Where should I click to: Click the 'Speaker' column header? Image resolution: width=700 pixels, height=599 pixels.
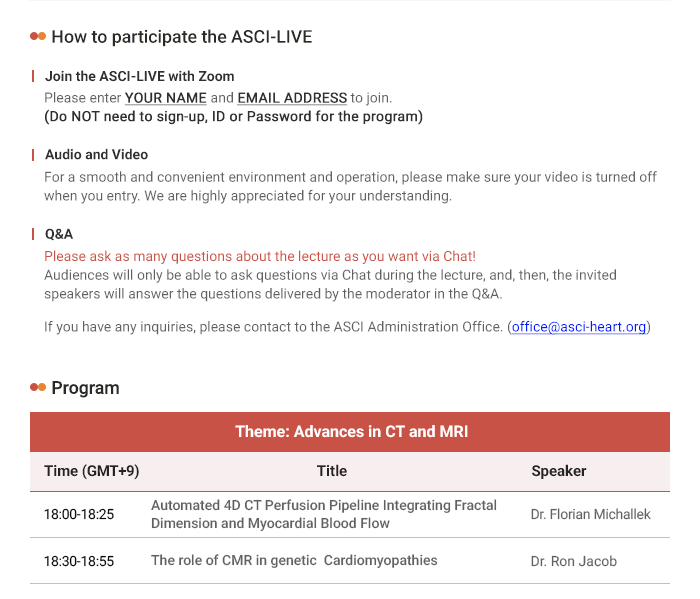click(x=558, y=471)
